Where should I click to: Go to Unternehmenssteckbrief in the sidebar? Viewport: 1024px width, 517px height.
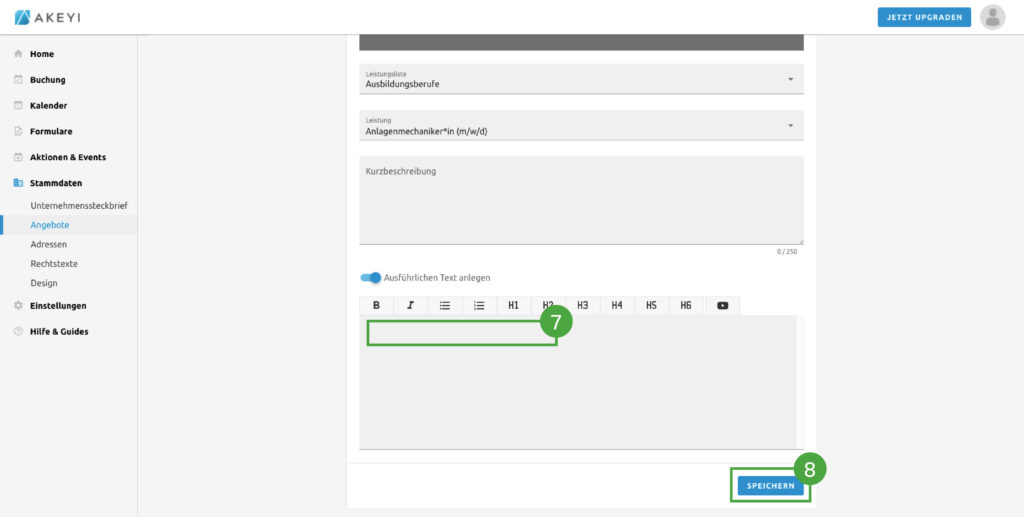79,206
